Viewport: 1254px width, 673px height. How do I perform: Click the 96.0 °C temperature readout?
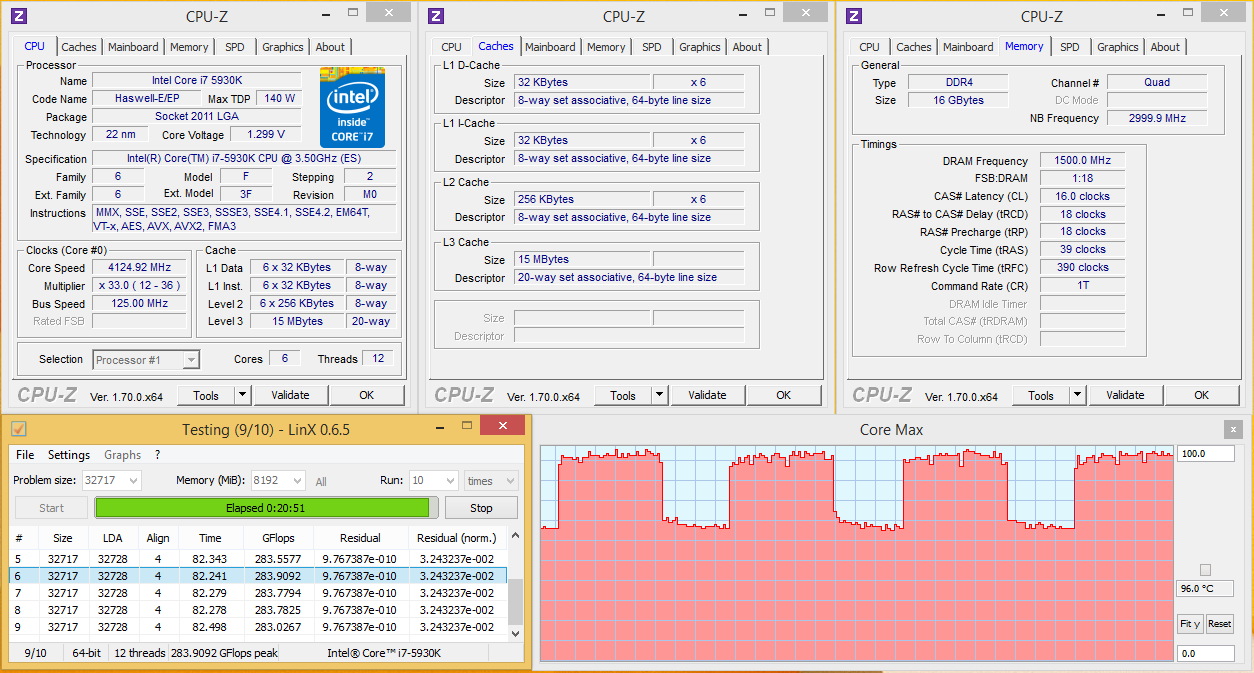(1205, 589)
